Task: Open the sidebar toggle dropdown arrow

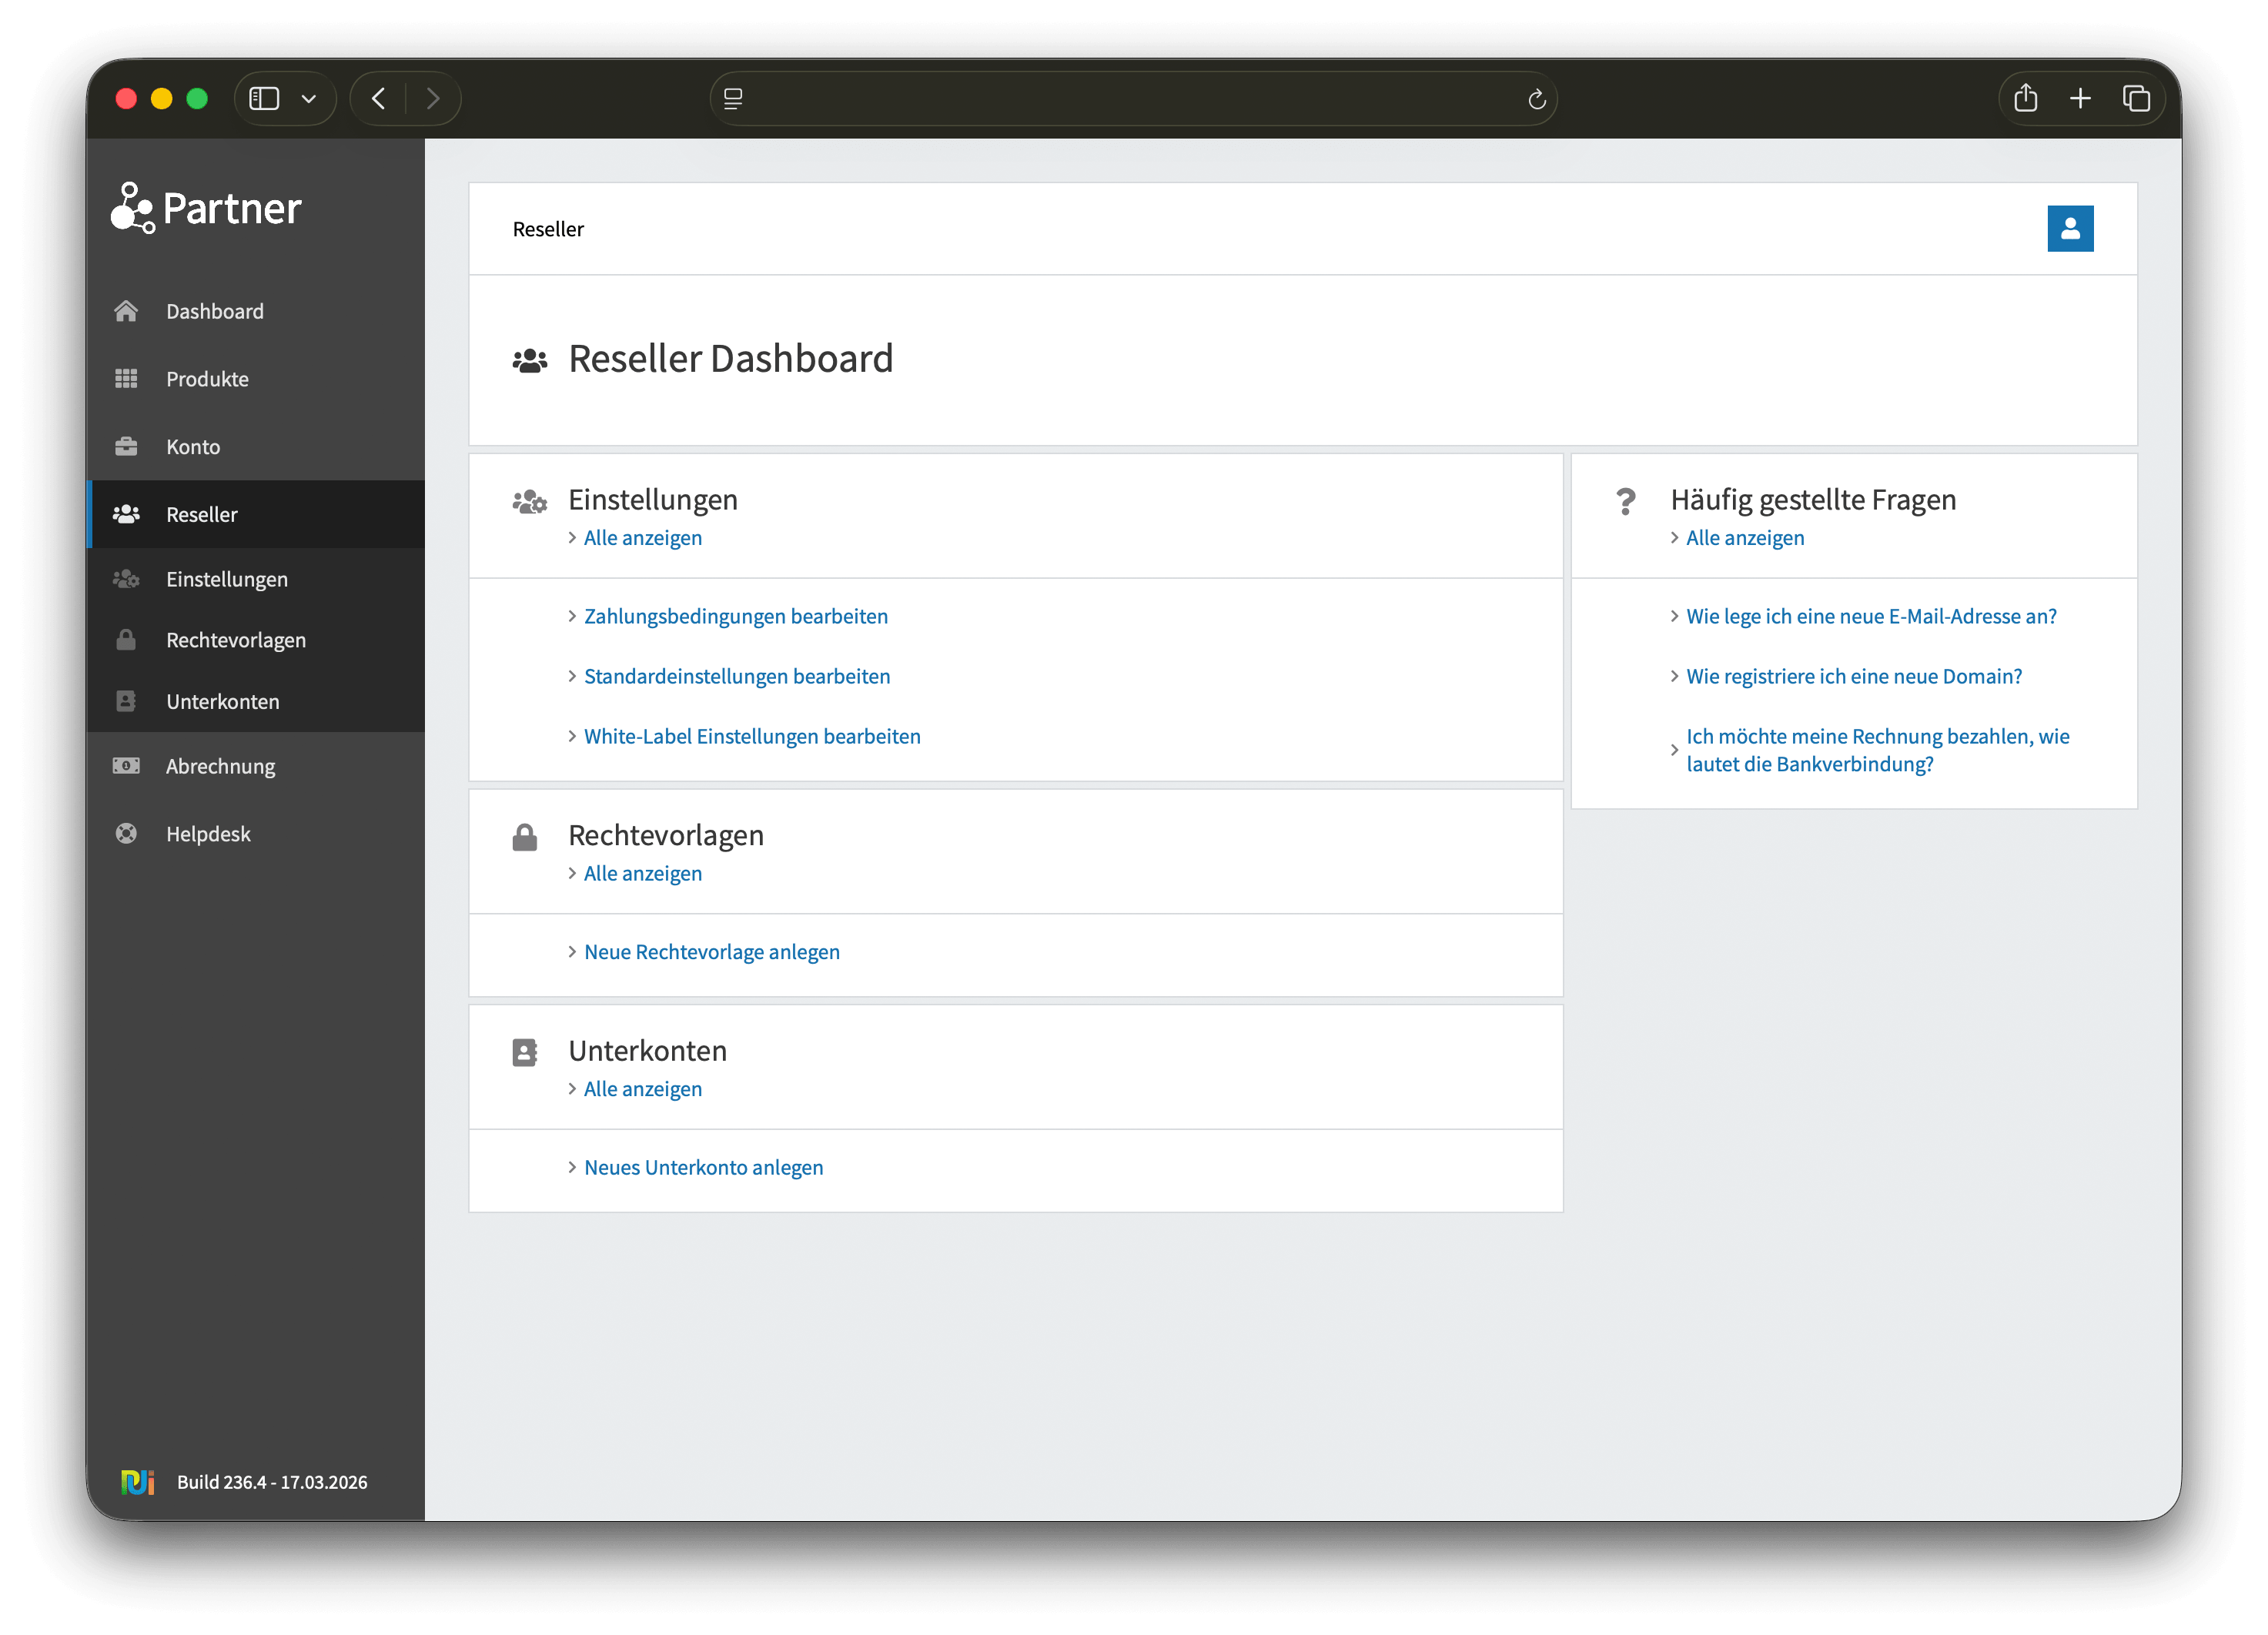Action: tap(309, 99)
